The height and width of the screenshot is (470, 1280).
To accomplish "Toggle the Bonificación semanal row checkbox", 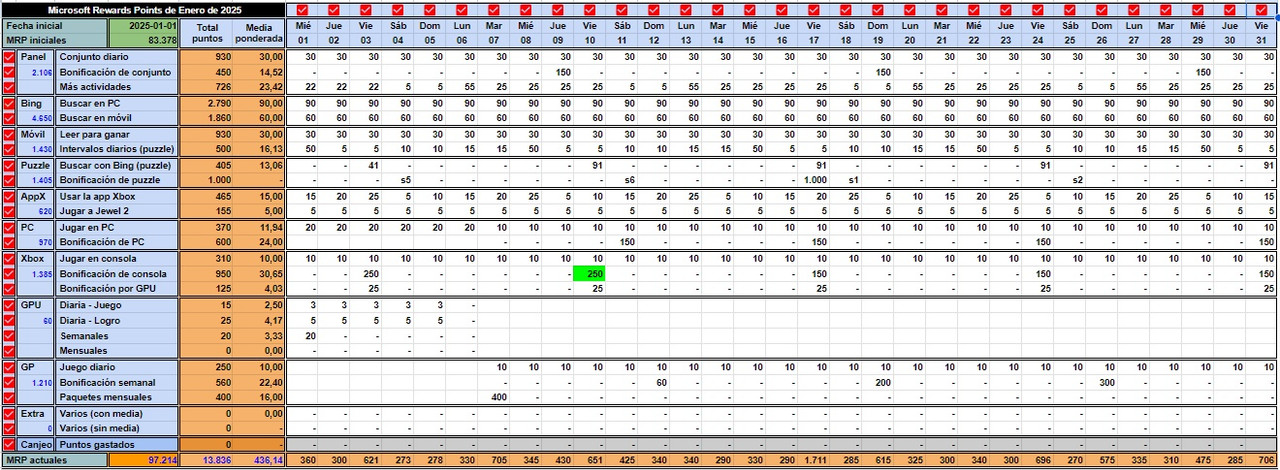I will 9,382.
